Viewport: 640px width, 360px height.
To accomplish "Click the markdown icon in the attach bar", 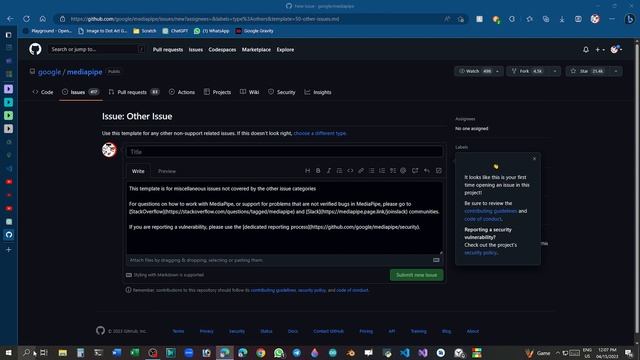I will 436,260.
